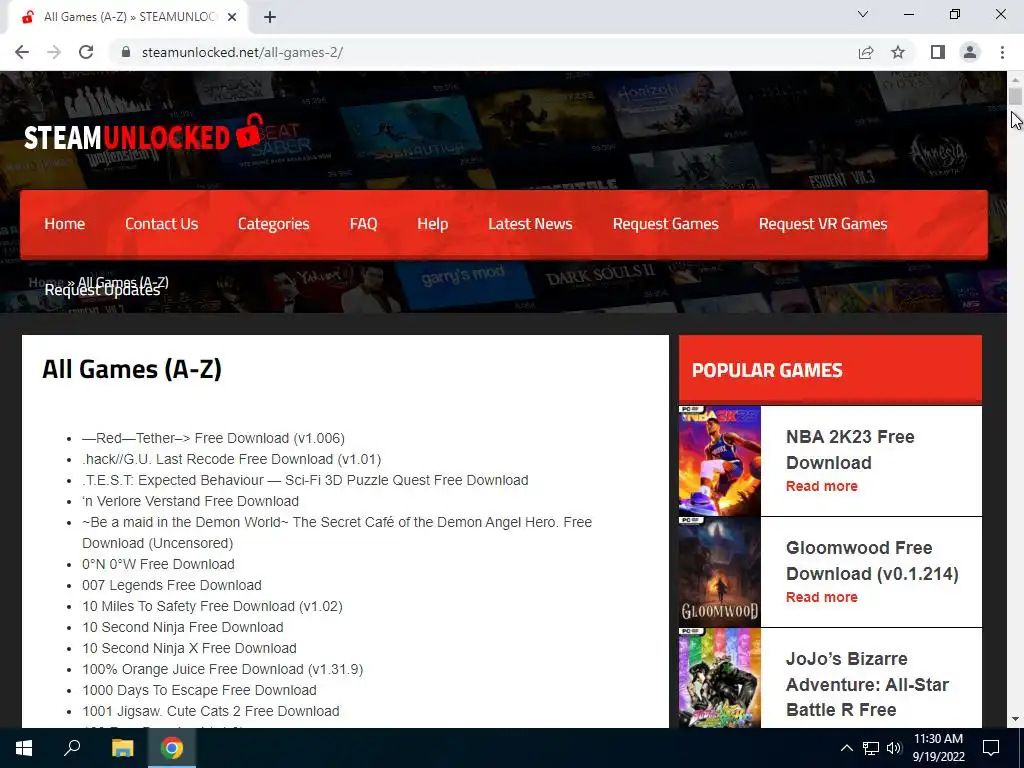
Task: Click Read more under Gloomwood
Action: 822,597
